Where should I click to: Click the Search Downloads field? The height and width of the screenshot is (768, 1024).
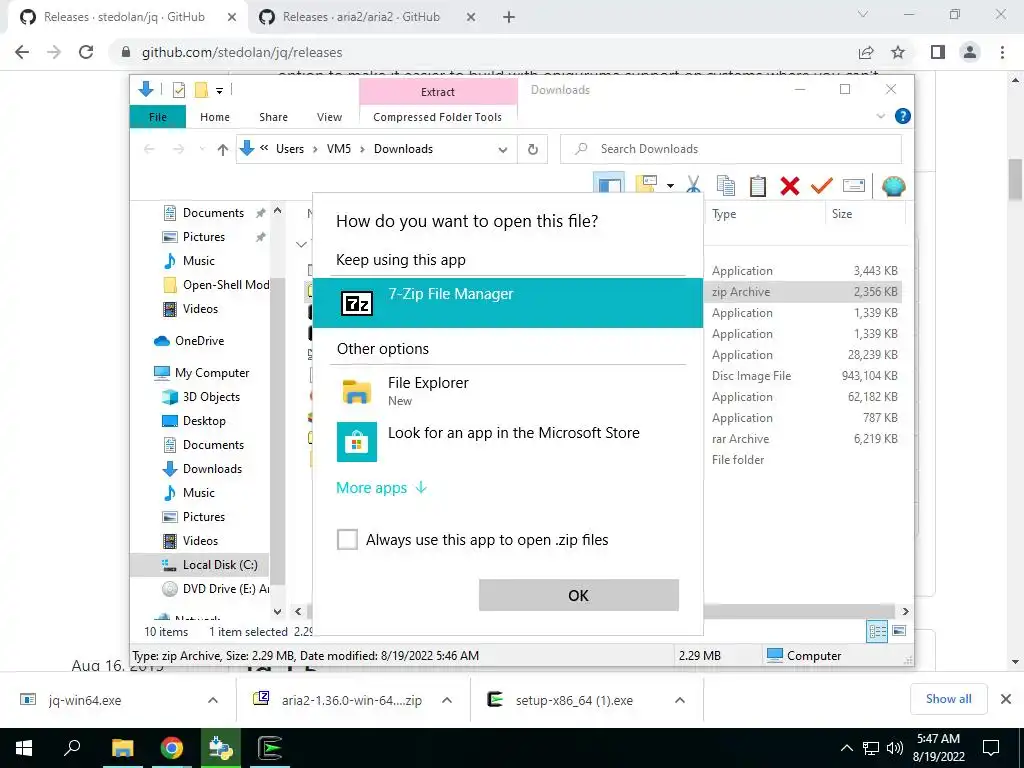731,149
